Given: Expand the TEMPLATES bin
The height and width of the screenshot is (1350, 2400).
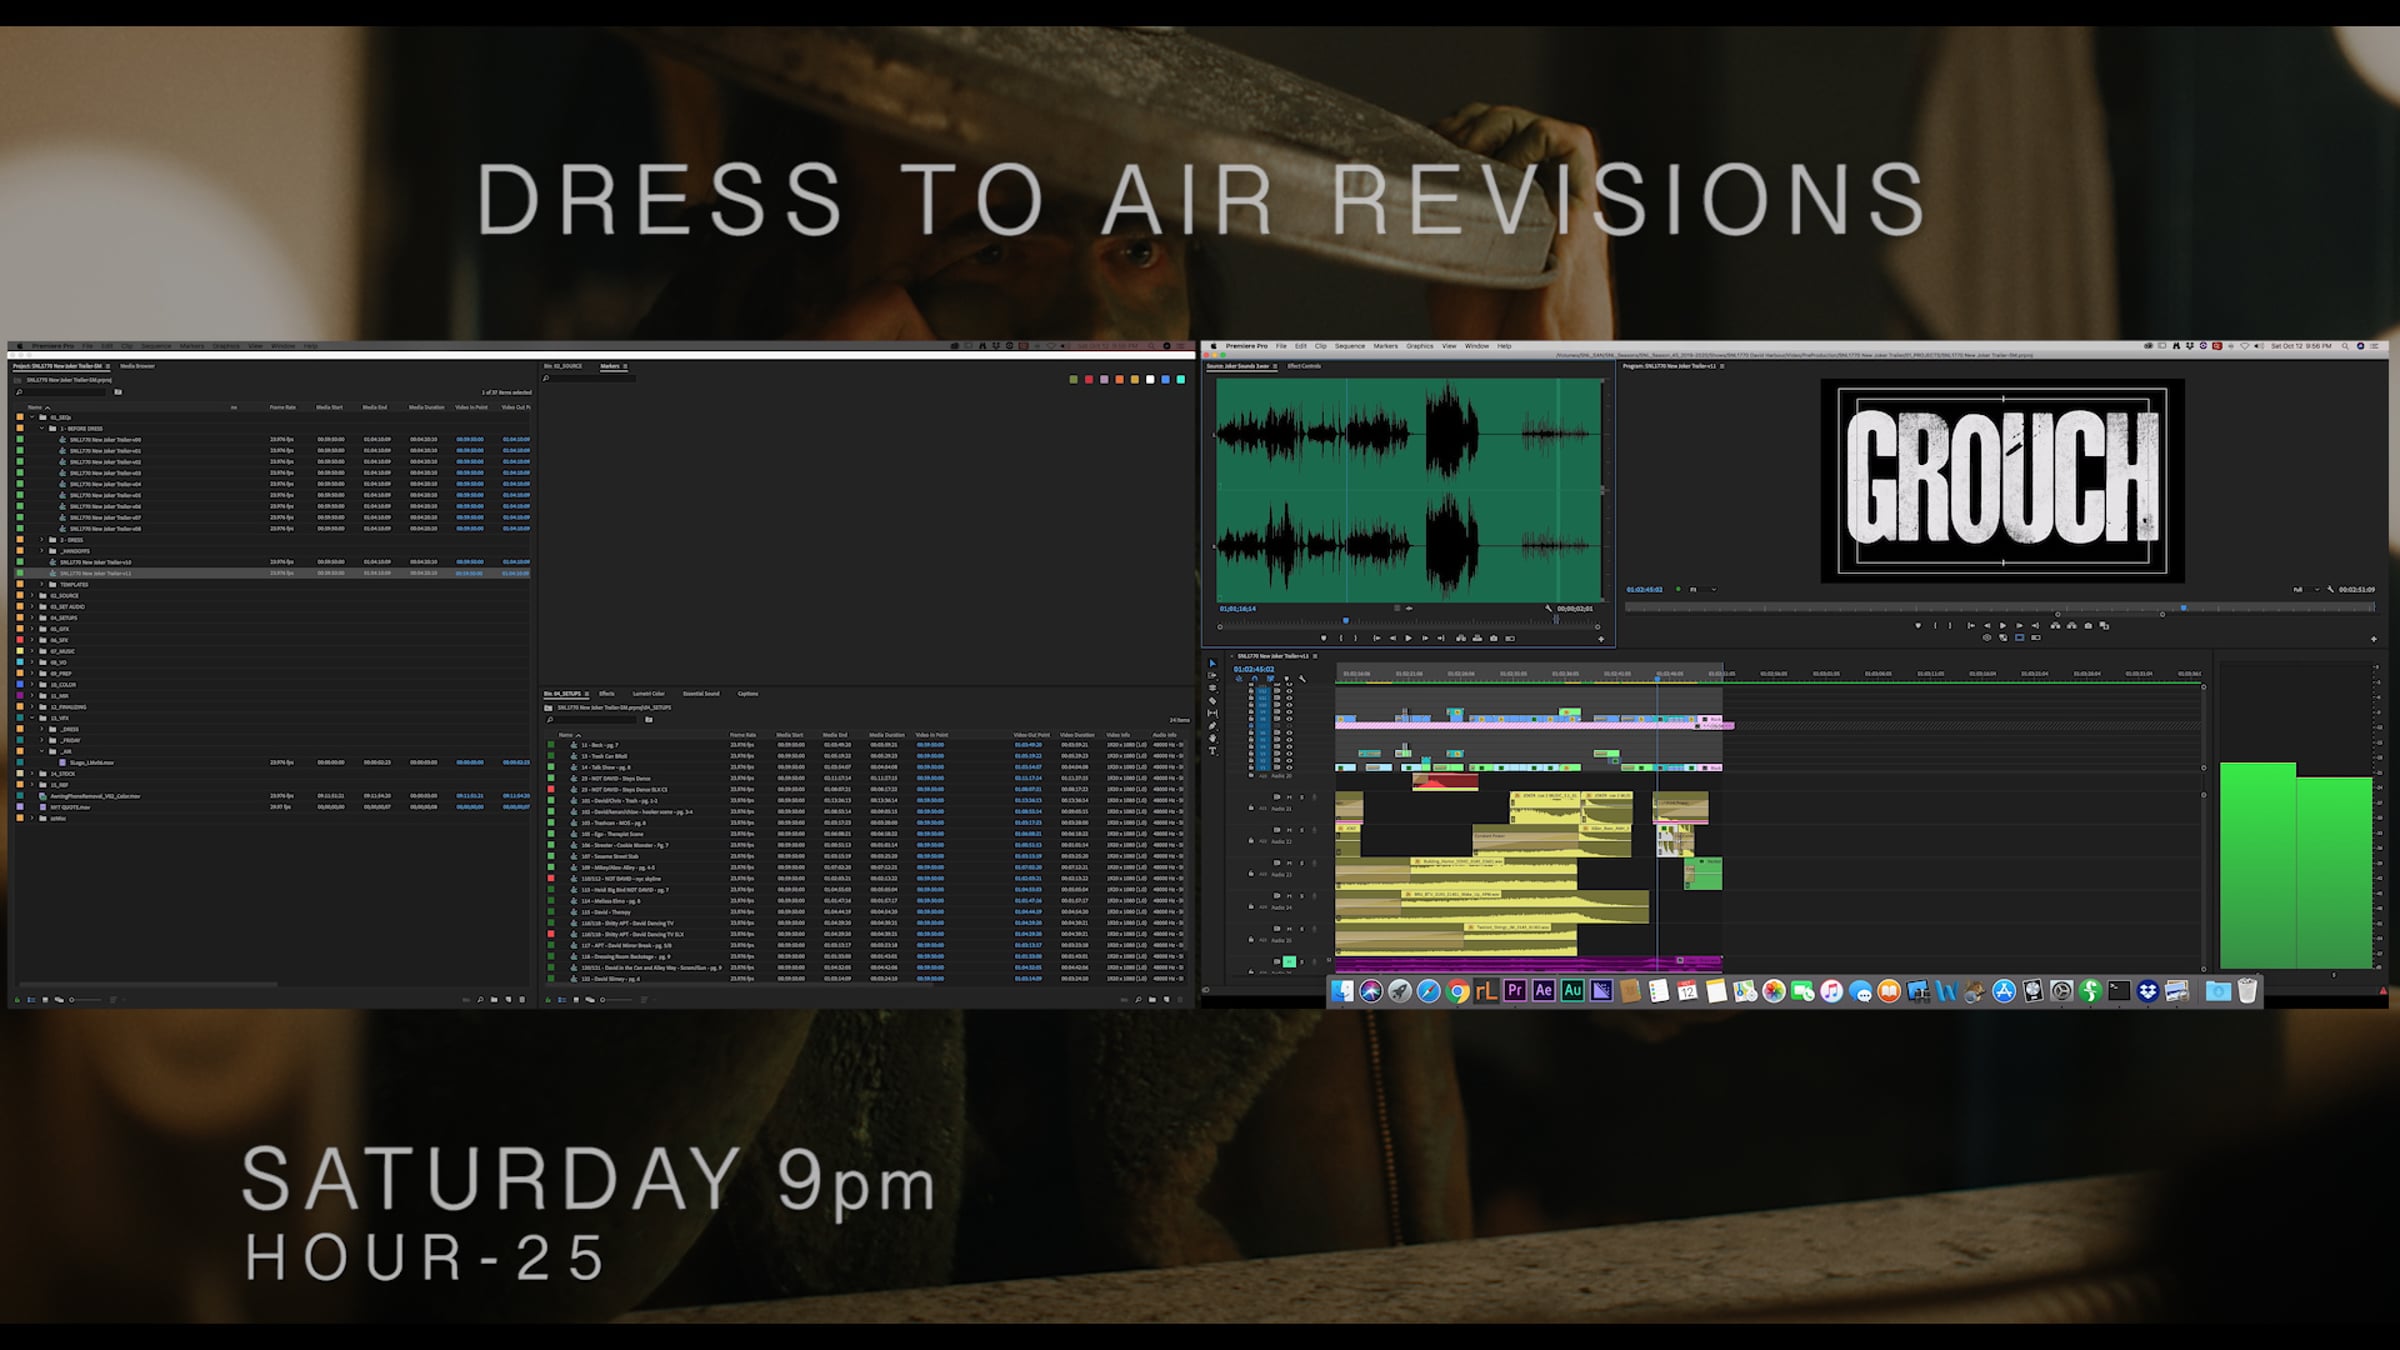Looking at the screenshot, I should pyautogui.click(x=42, y=584).
